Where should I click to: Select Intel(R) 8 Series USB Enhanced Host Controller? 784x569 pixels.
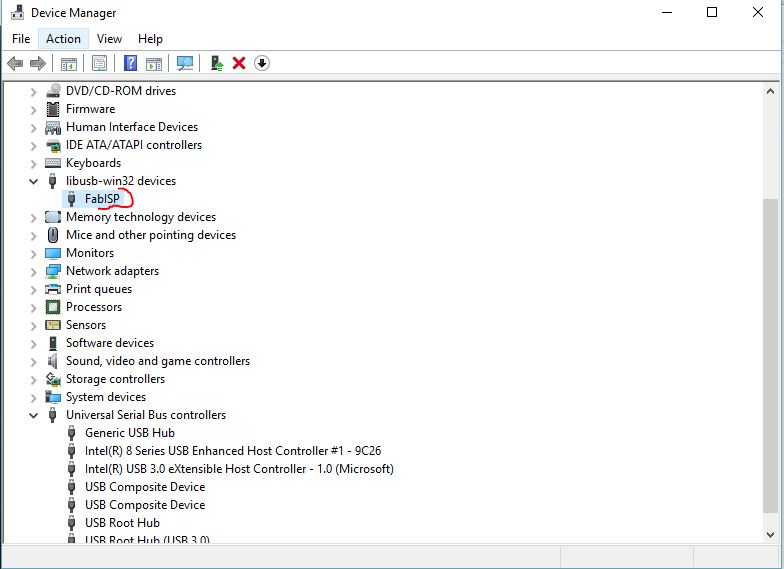click(233, 451)
